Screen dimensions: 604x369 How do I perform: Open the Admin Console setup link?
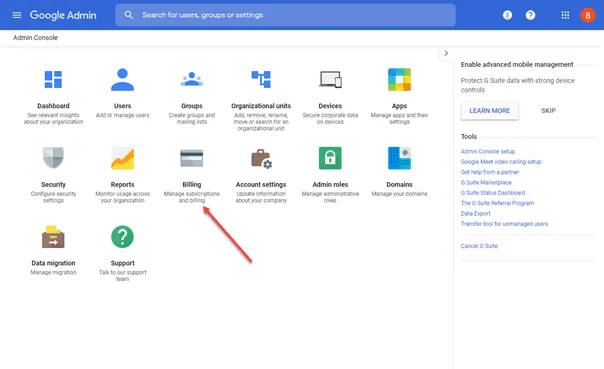[488, 151]
